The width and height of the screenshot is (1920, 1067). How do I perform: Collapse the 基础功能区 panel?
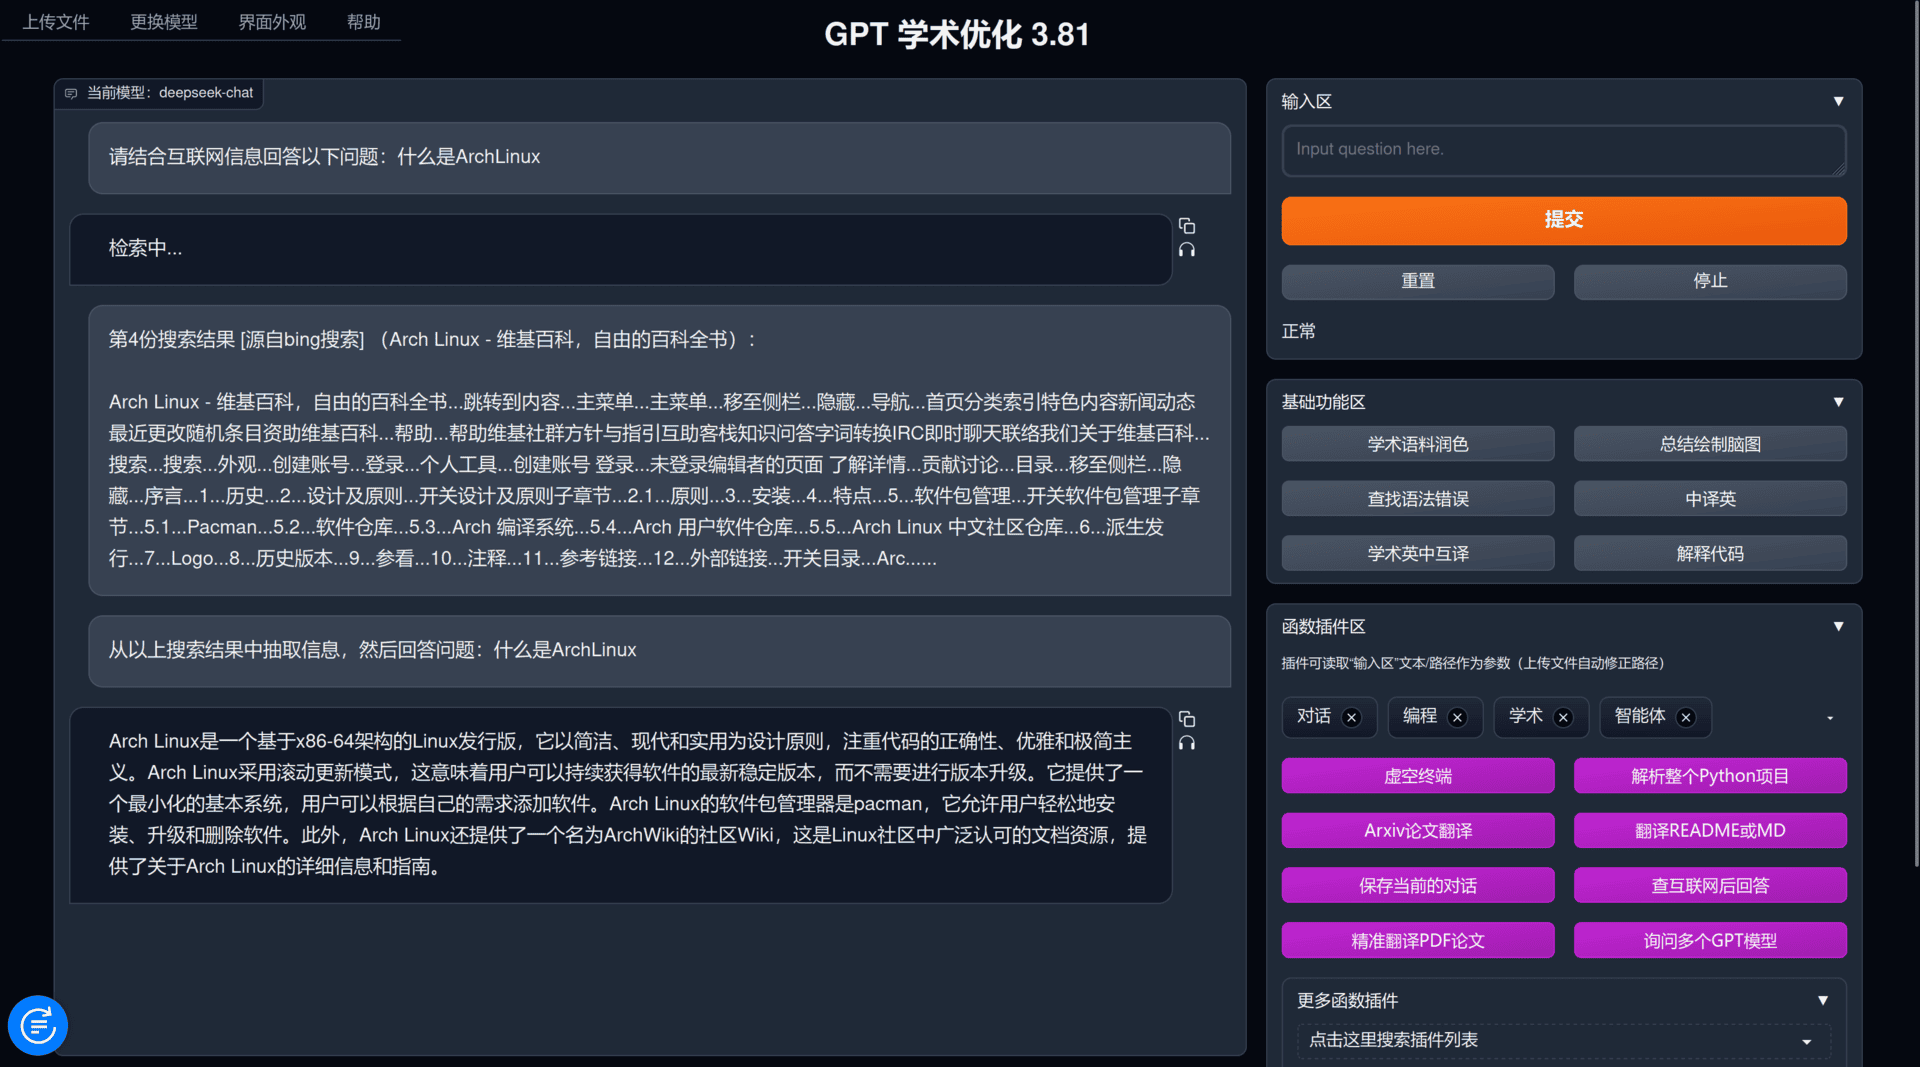click(1838, 401)
